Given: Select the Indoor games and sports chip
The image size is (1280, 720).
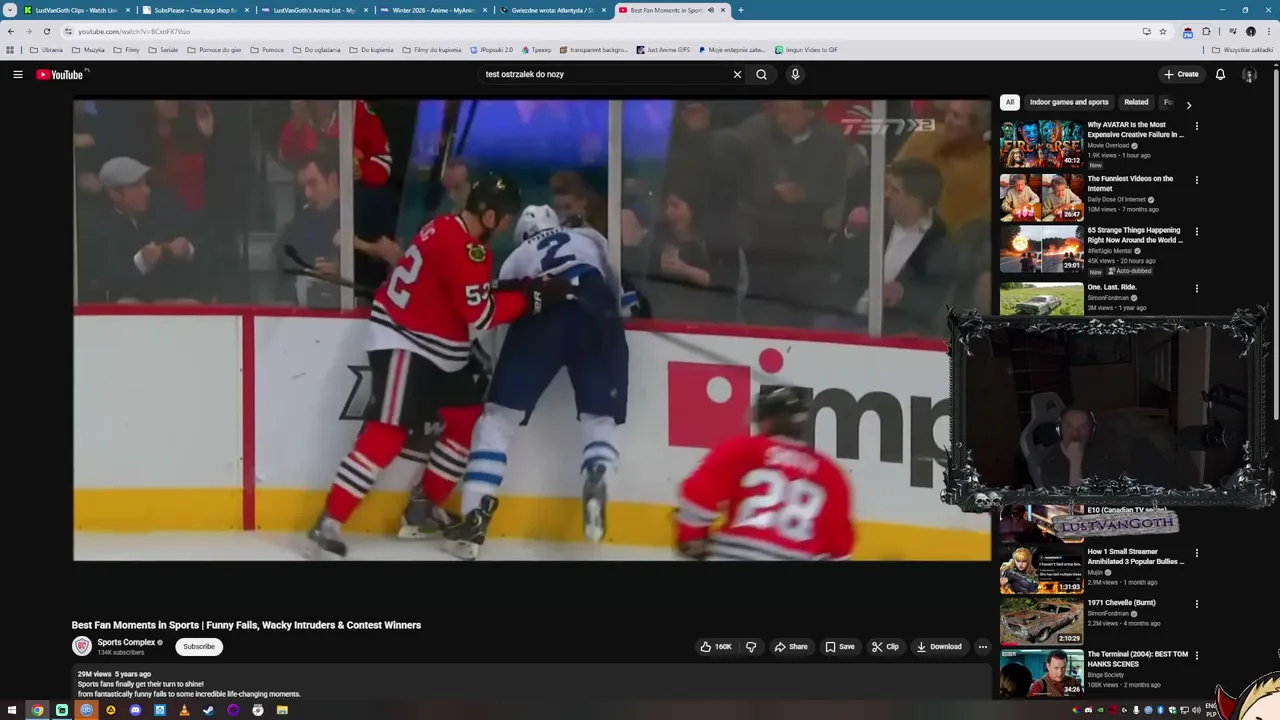Looking at the screenshot, I should pos(1069,102).
